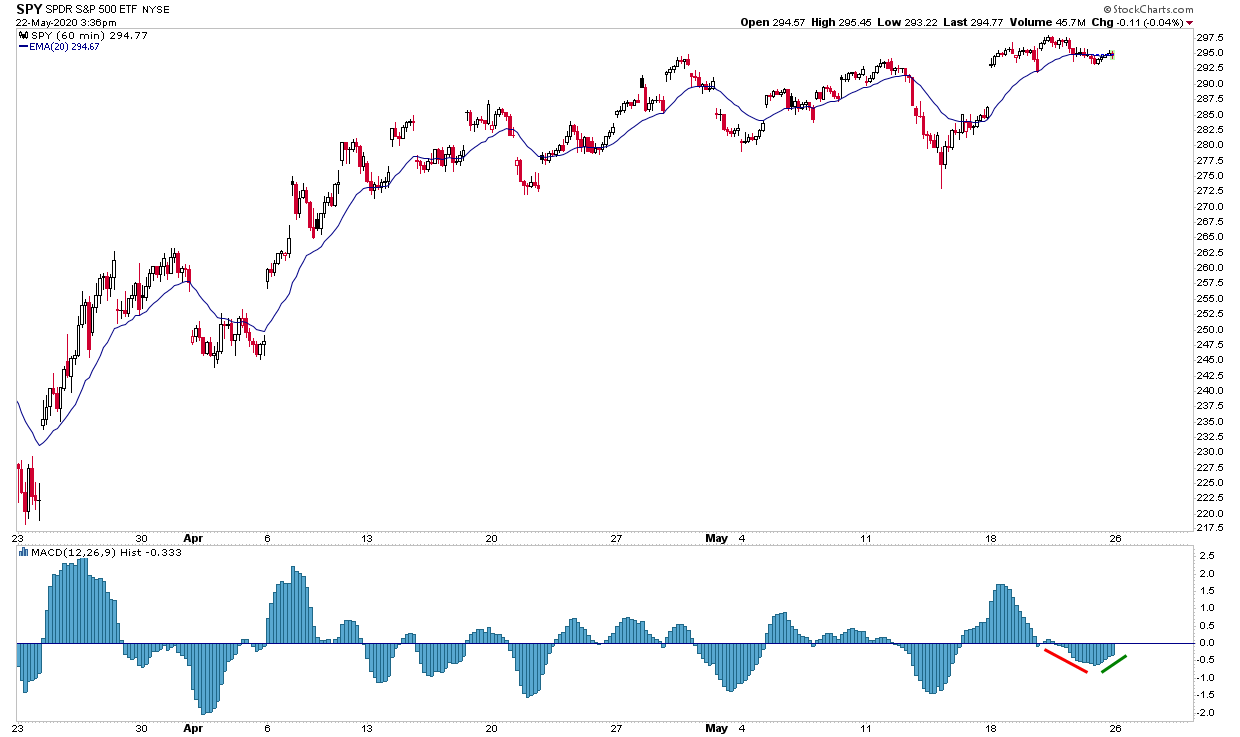Click the 'May' date label below the price panel

click(x=716, y=538)
